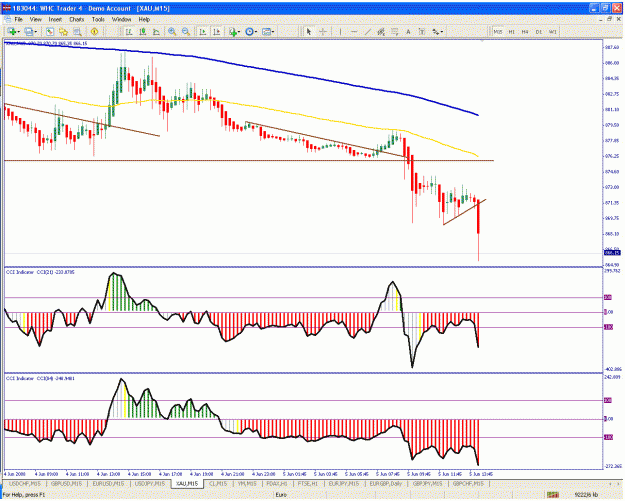Open the View menu
Viewport: 625px width, 501px height.
click(35, 19)
